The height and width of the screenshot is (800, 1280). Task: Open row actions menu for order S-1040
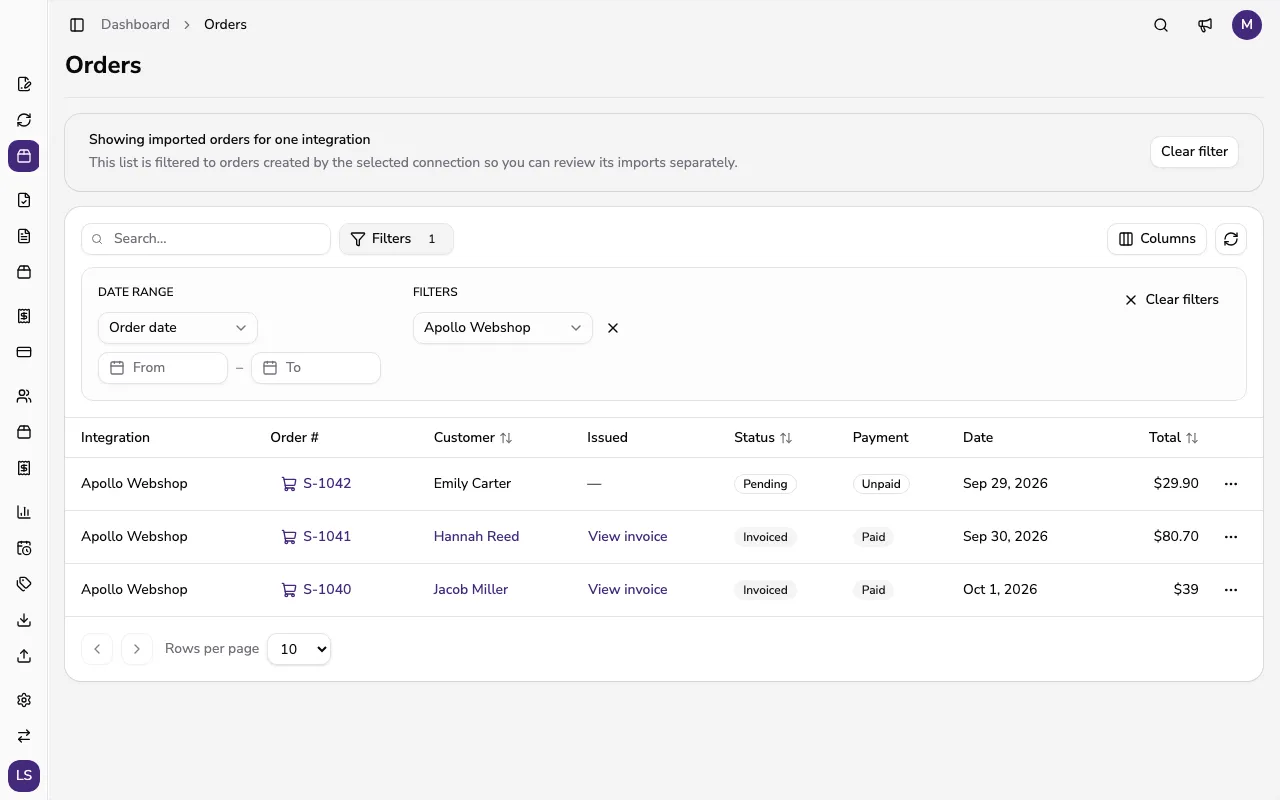pyautogui.click(x=1231, y=590)
